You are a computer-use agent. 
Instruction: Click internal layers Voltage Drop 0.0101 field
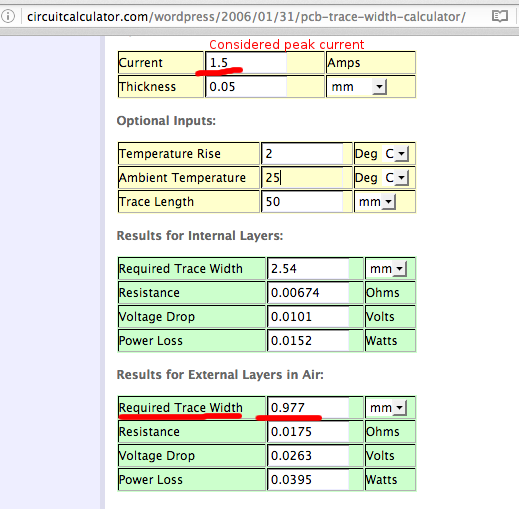pos(308,316)
